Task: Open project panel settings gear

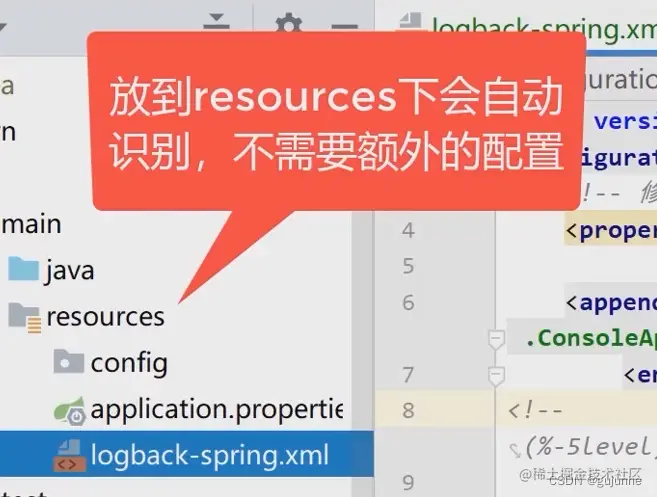Action: coord(289,24)
